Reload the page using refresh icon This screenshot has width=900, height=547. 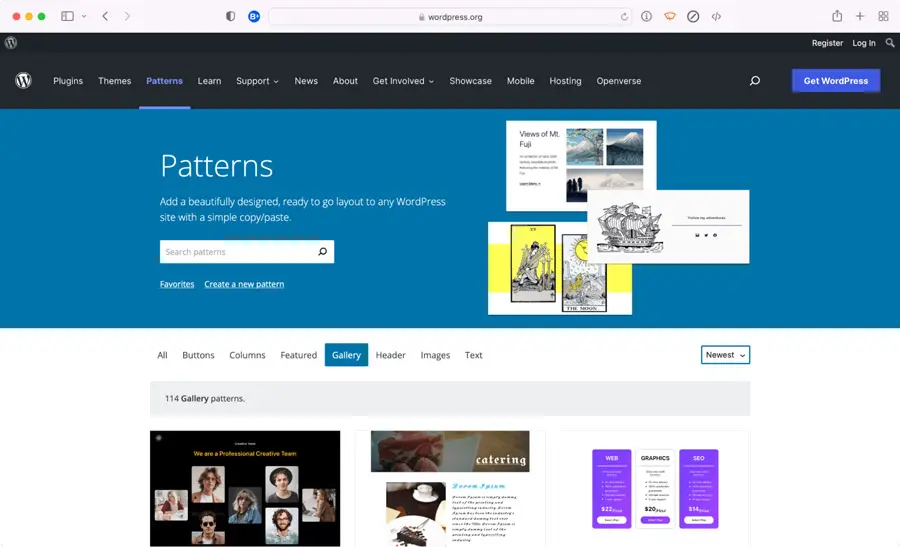(x=625, y=16)
